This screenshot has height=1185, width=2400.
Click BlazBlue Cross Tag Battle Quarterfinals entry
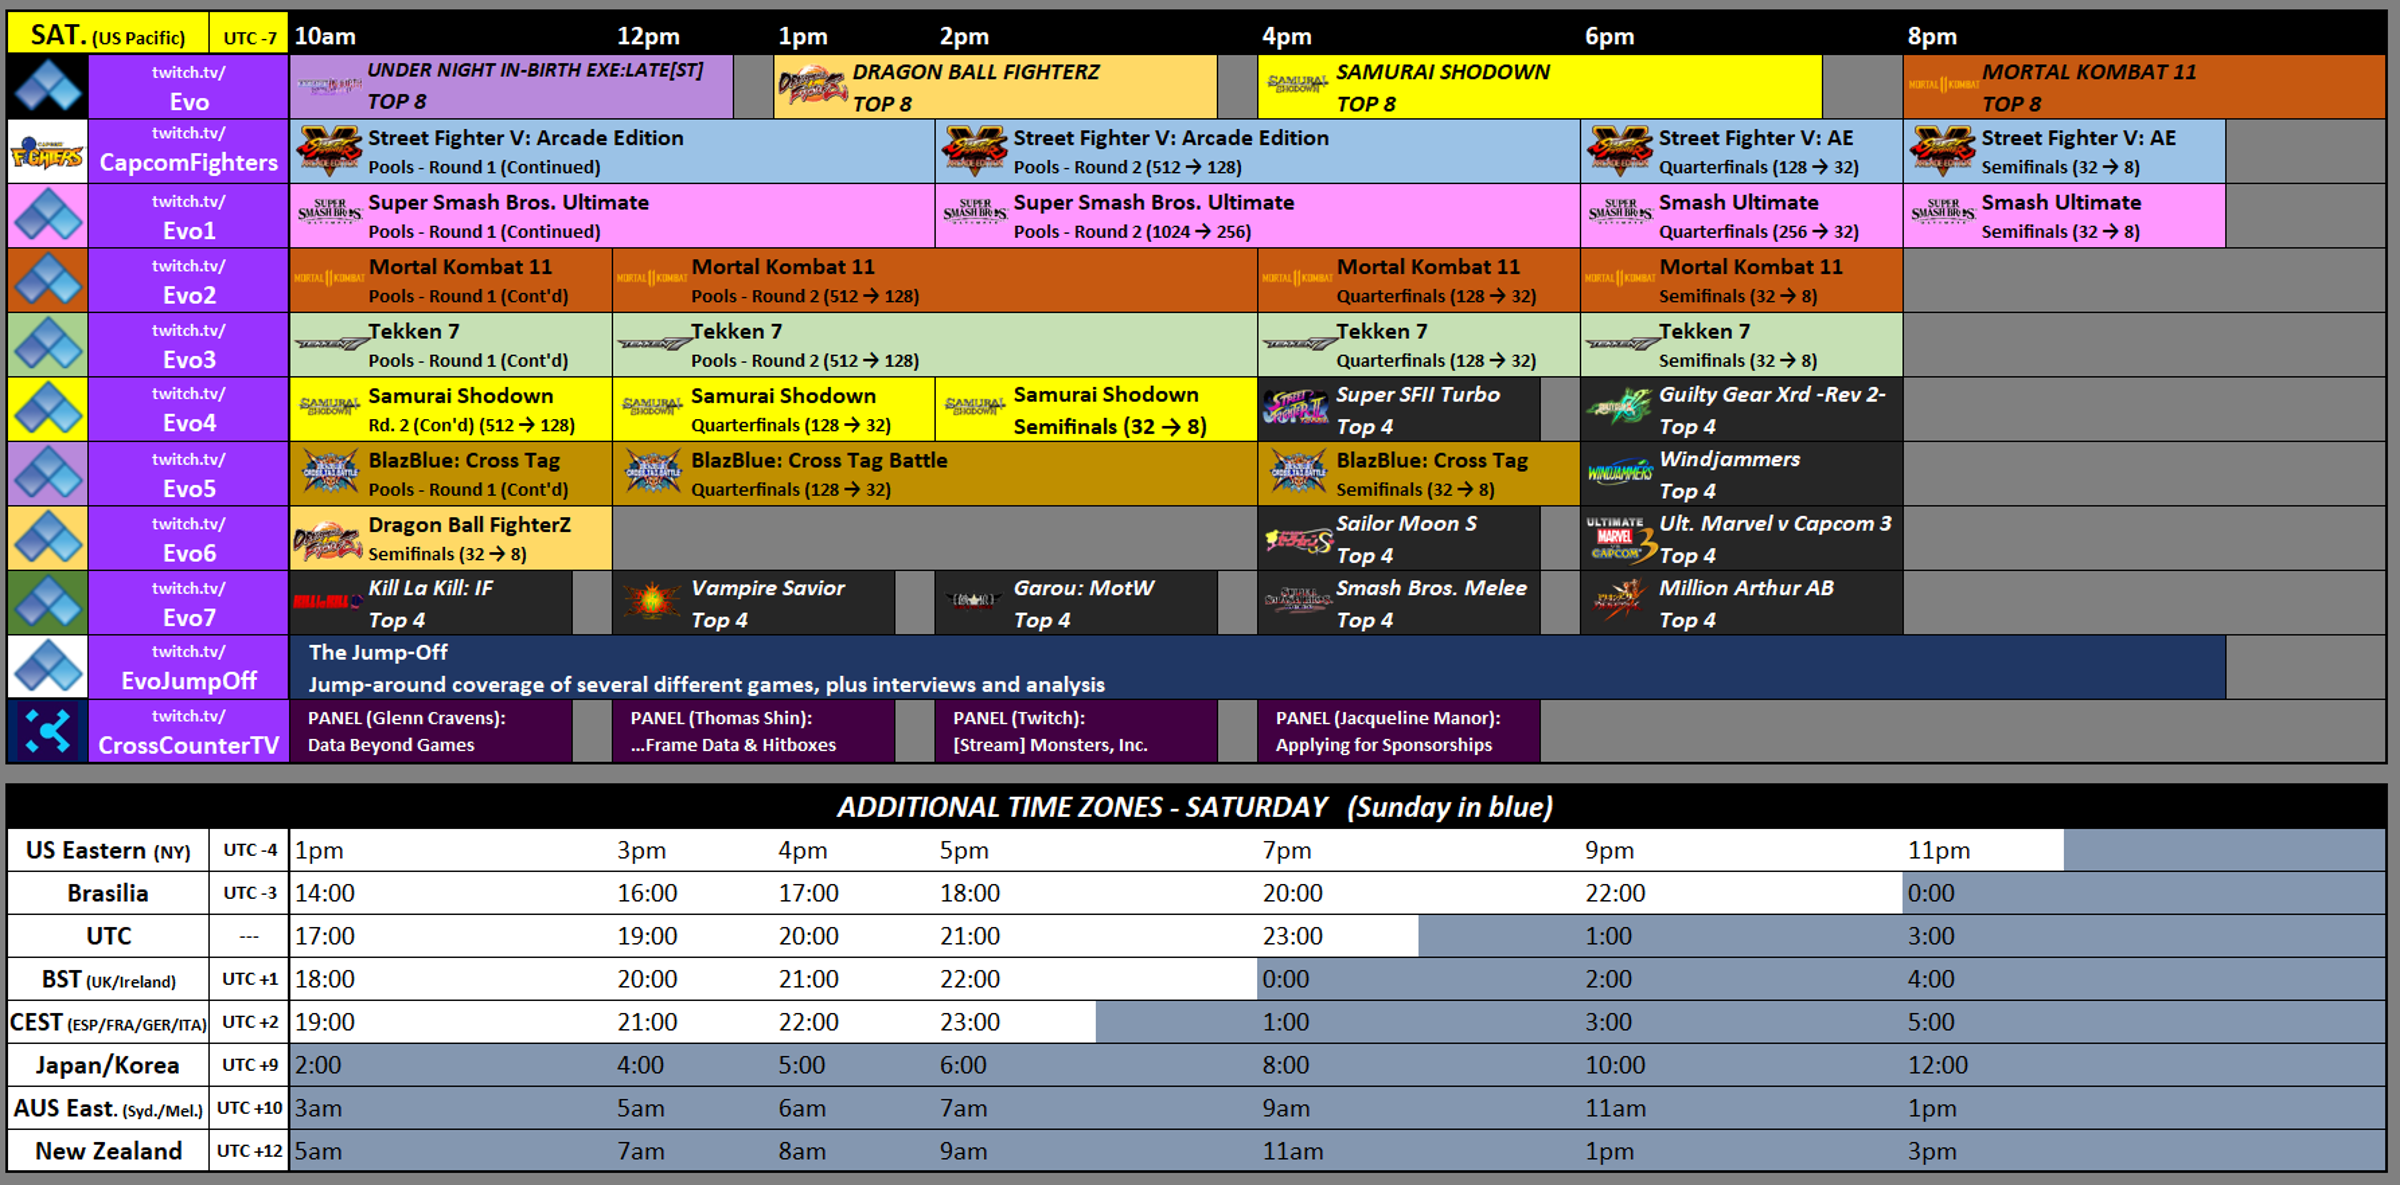(x=935, y=473)
